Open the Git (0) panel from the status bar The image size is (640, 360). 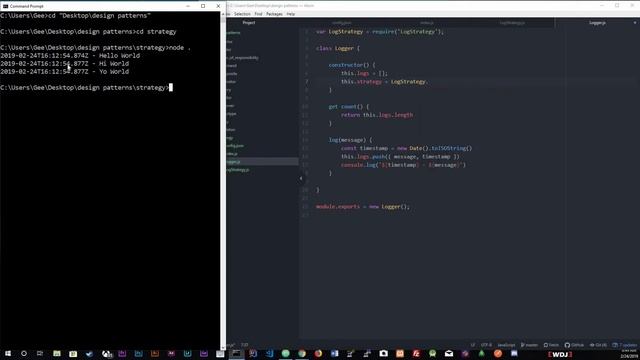tap(598, 345)
